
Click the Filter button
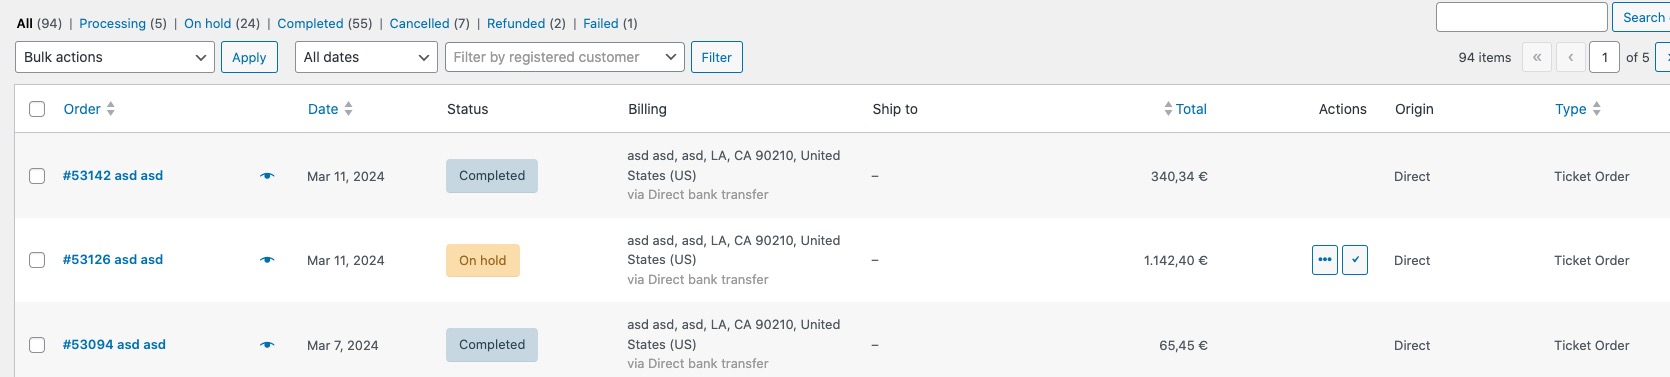coord(717,57)
